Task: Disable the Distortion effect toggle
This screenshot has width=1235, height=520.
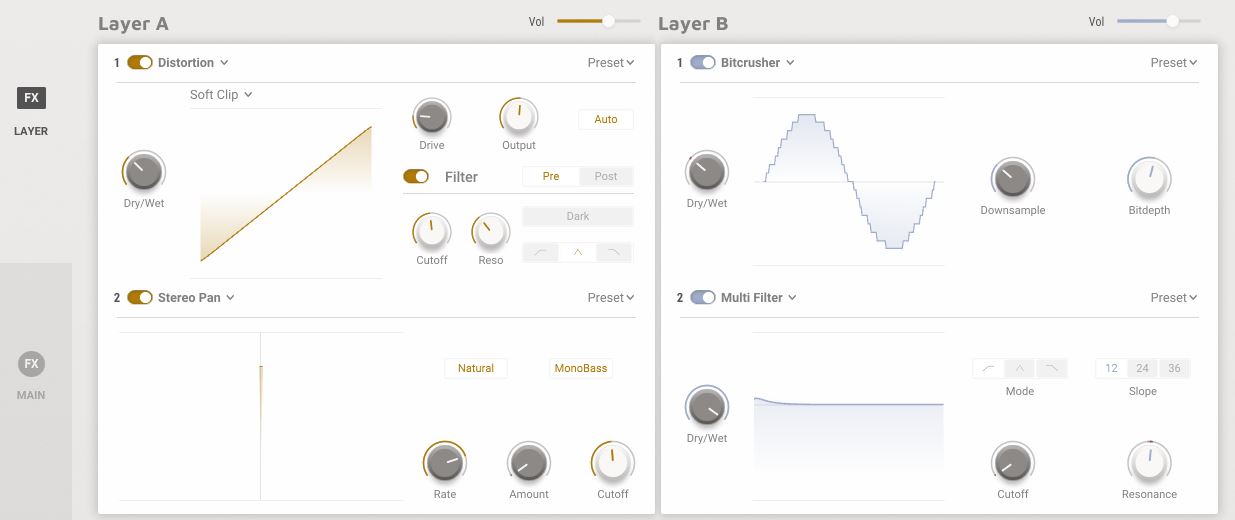Action: click(x=139, y=63)
